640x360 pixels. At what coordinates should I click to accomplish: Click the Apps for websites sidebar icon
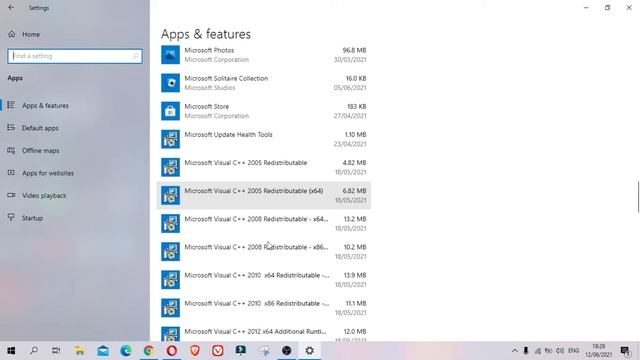click(x=11, y=173)
